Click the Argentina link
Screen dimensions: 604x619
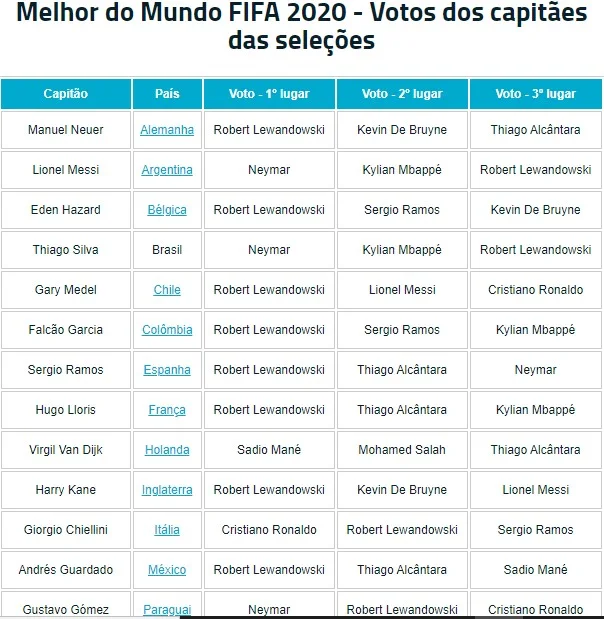(167, 170)
